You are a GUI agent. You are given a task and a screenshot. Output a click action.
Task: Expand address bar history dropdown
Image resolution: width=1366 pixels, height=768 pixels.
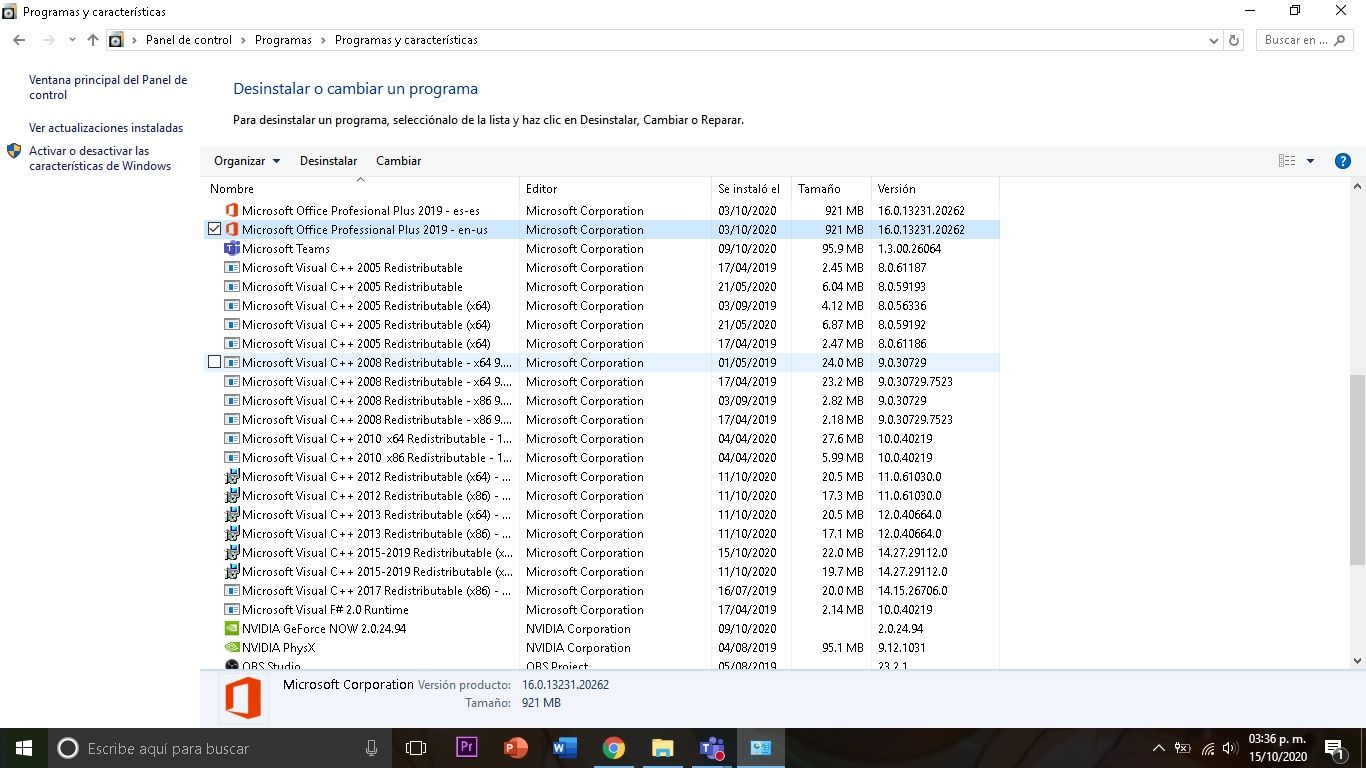point(1214,40)
